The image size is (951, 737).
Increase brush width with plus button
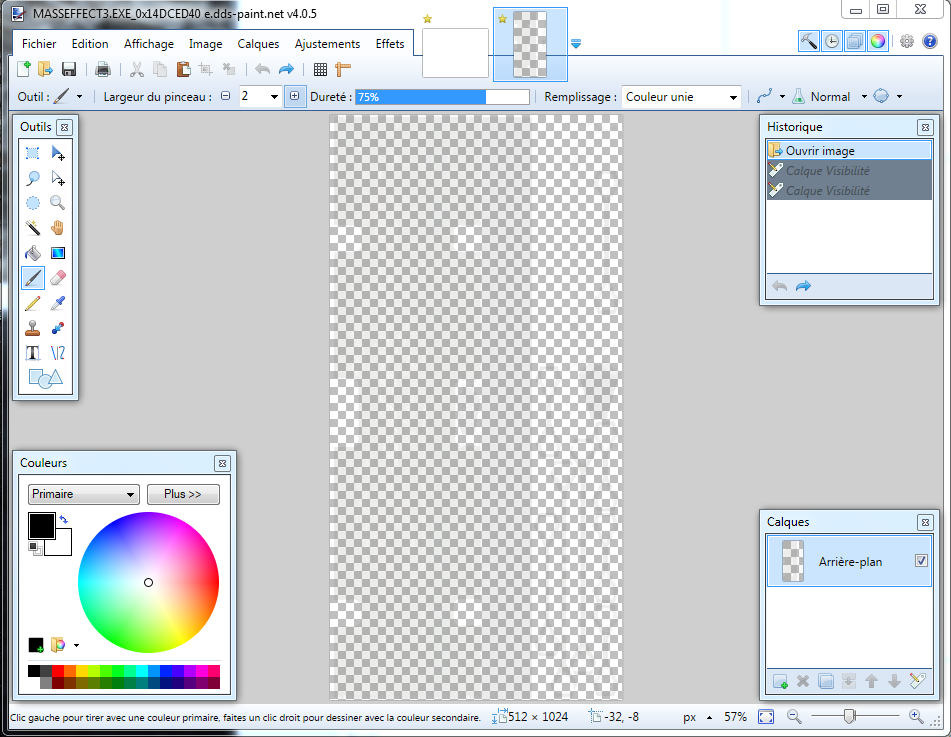pyautogui.click(x=295, y=96)
